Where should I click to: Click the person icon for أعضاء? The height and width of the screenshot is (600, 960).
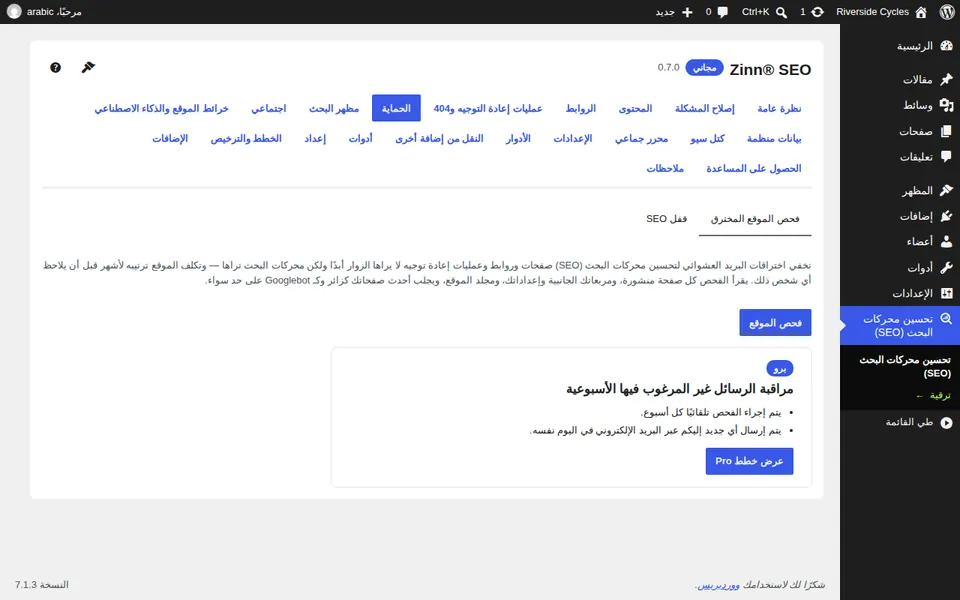(x=946, y=242)
